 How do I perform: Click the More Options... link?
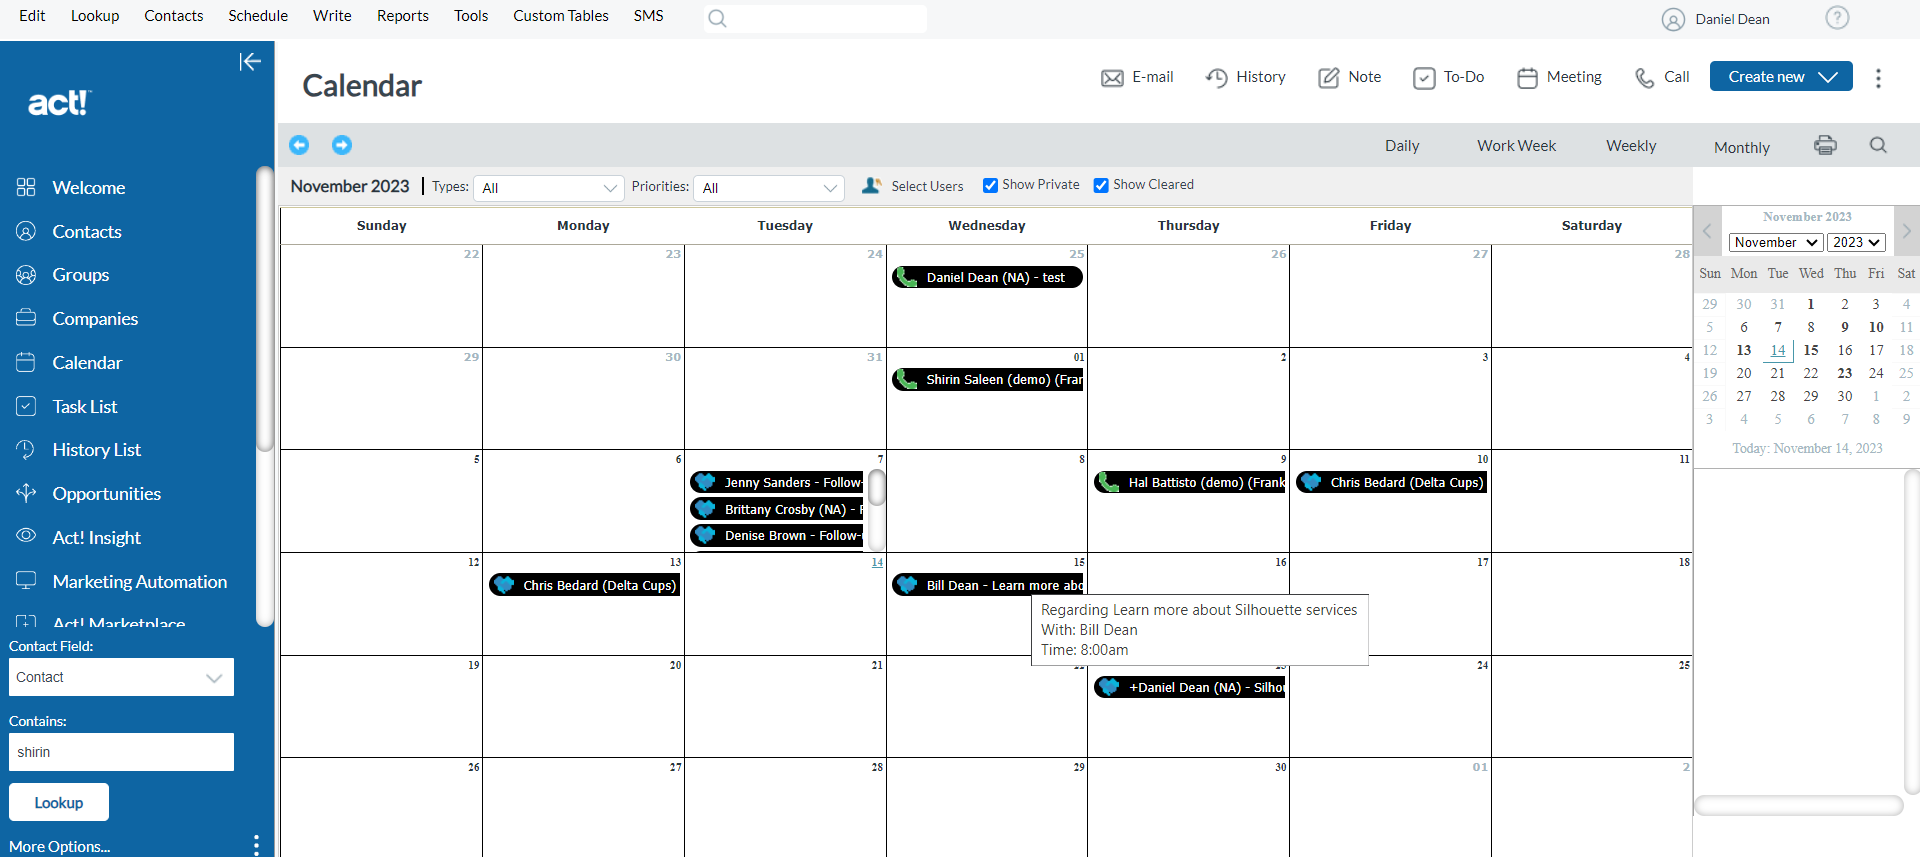(x=60, y=846)
